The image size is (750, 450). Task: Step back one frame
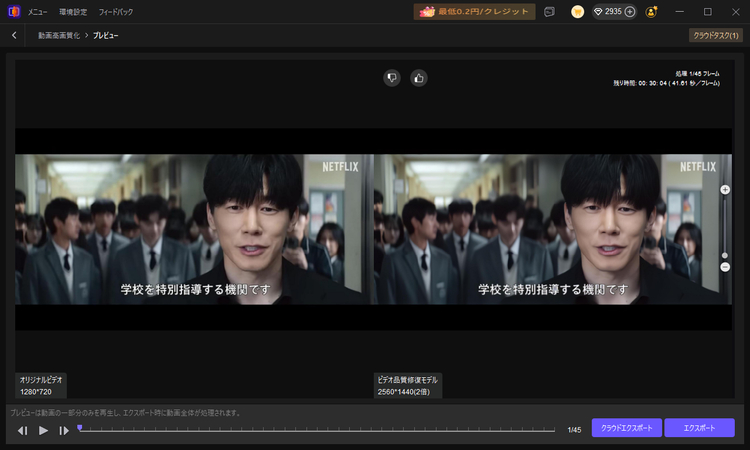[22, 430]
